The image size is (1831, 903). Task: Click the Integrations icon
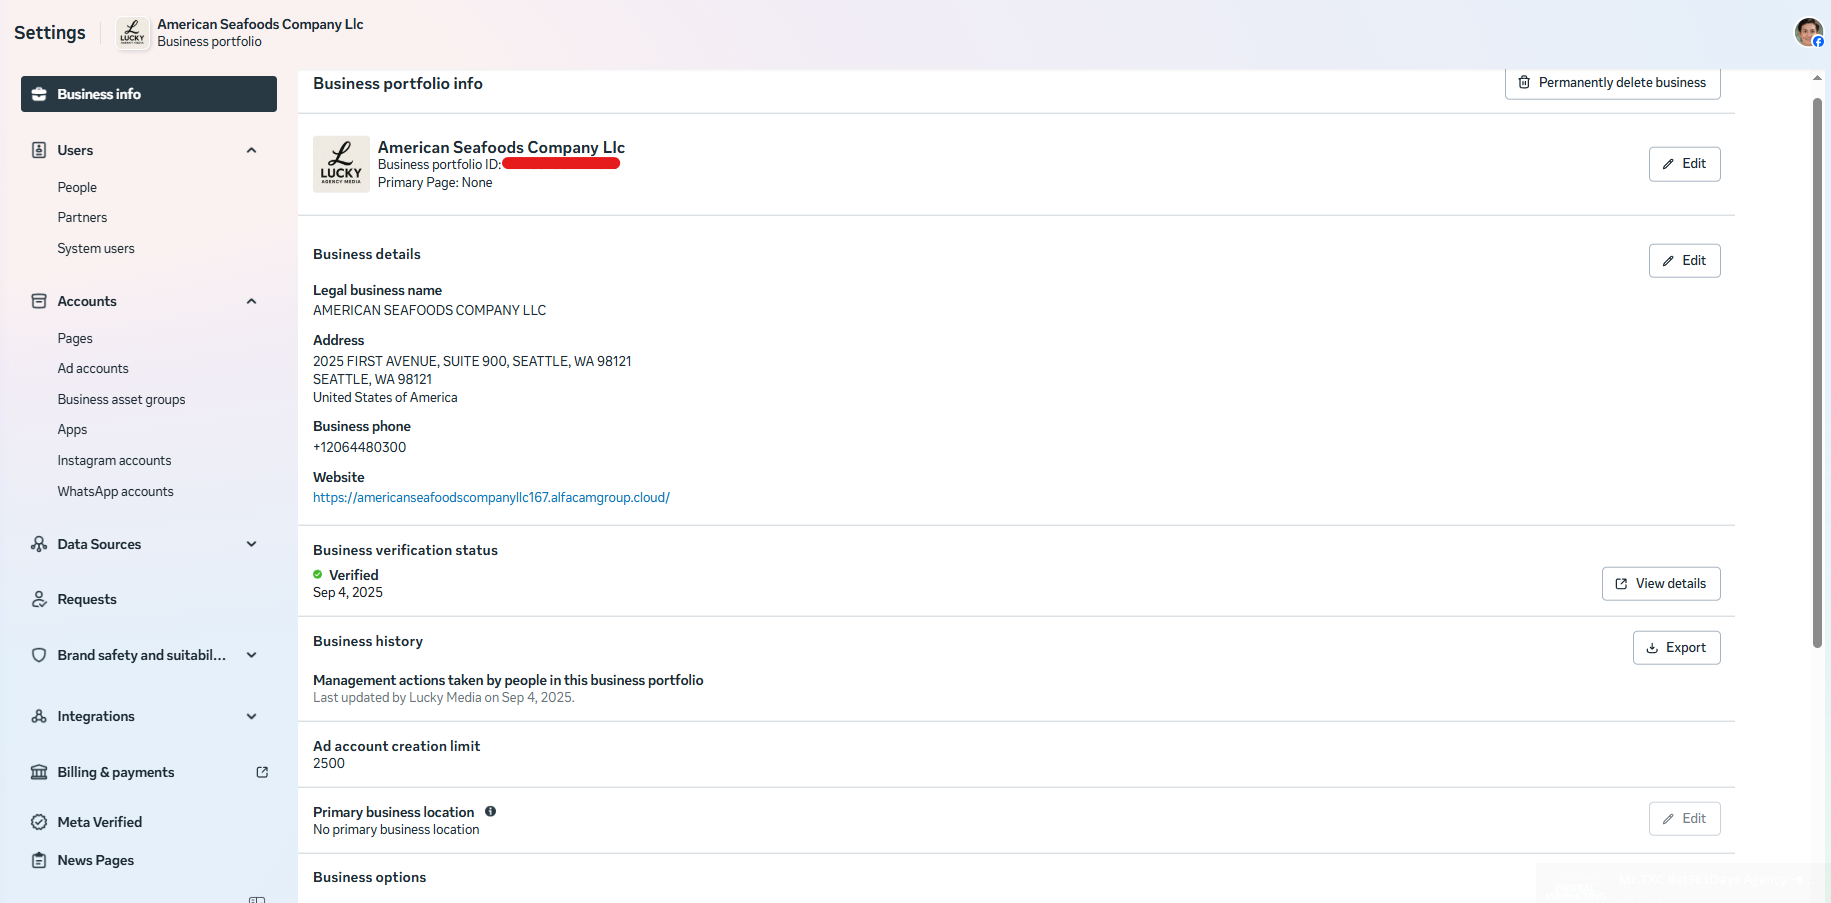coord(39,716)
